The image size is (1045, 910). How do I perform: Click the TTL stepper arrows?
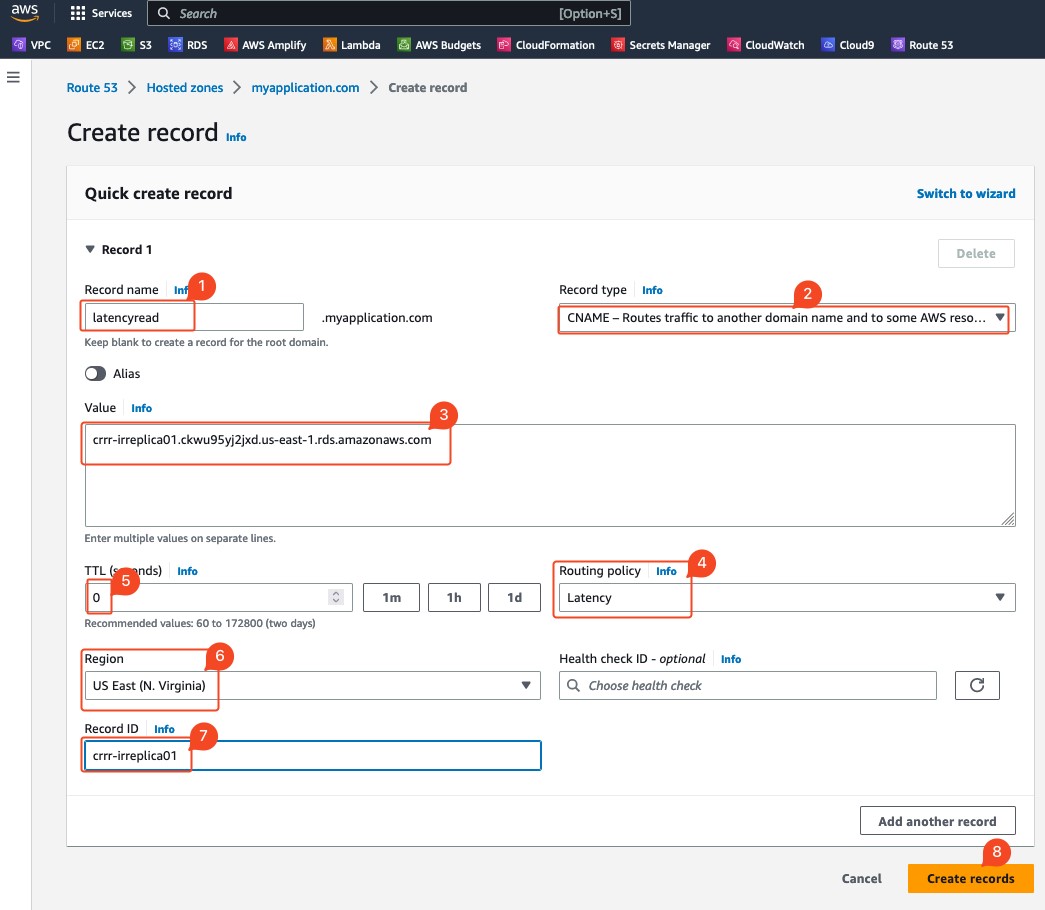click(337, 597)
